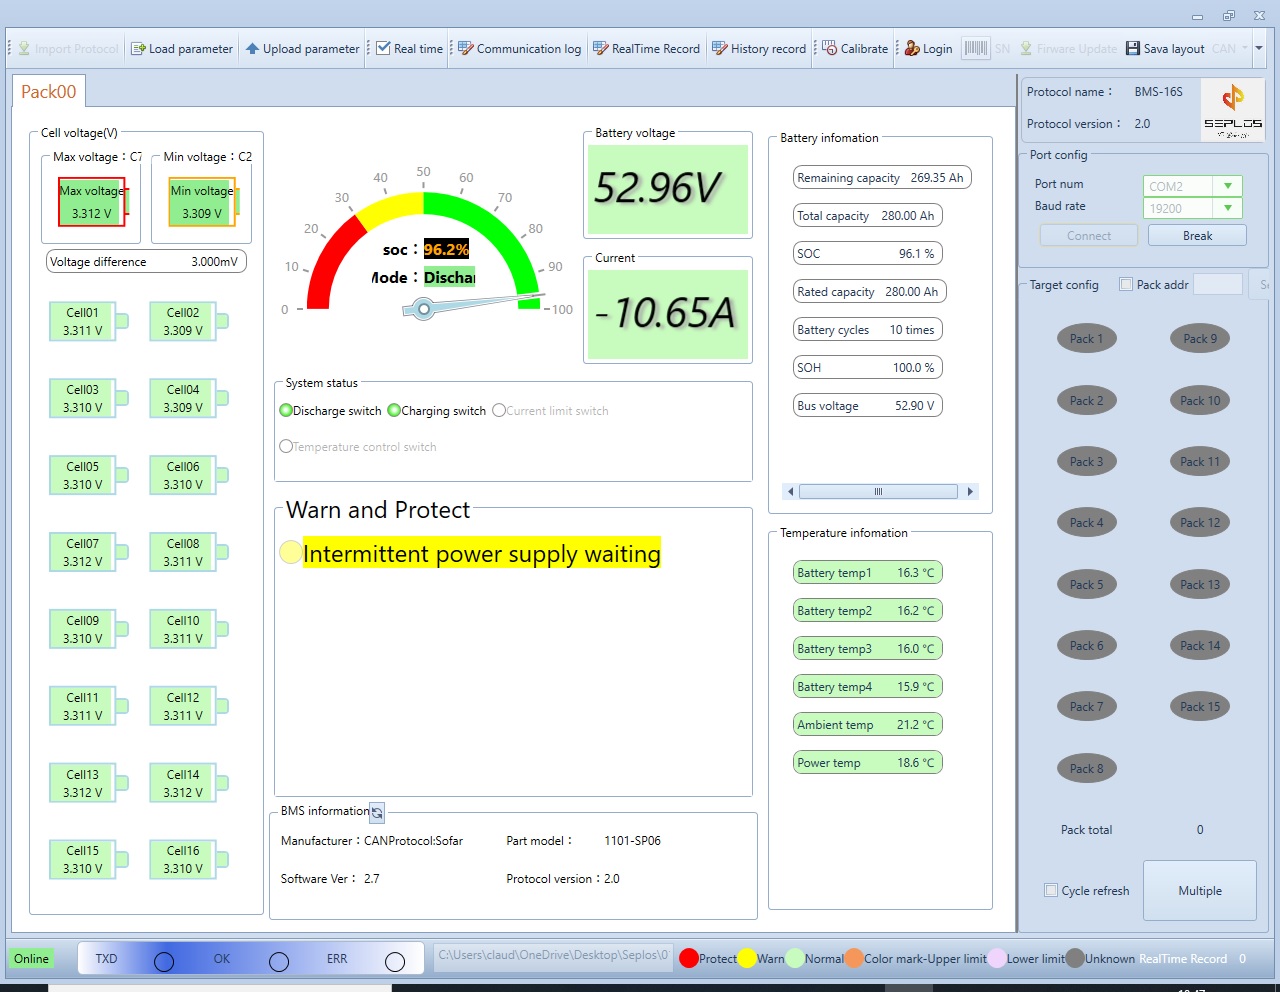The width and height of the screenshot is (1280, 992).
Task: Click the Pack addr input field
Action: point(1218,284)
